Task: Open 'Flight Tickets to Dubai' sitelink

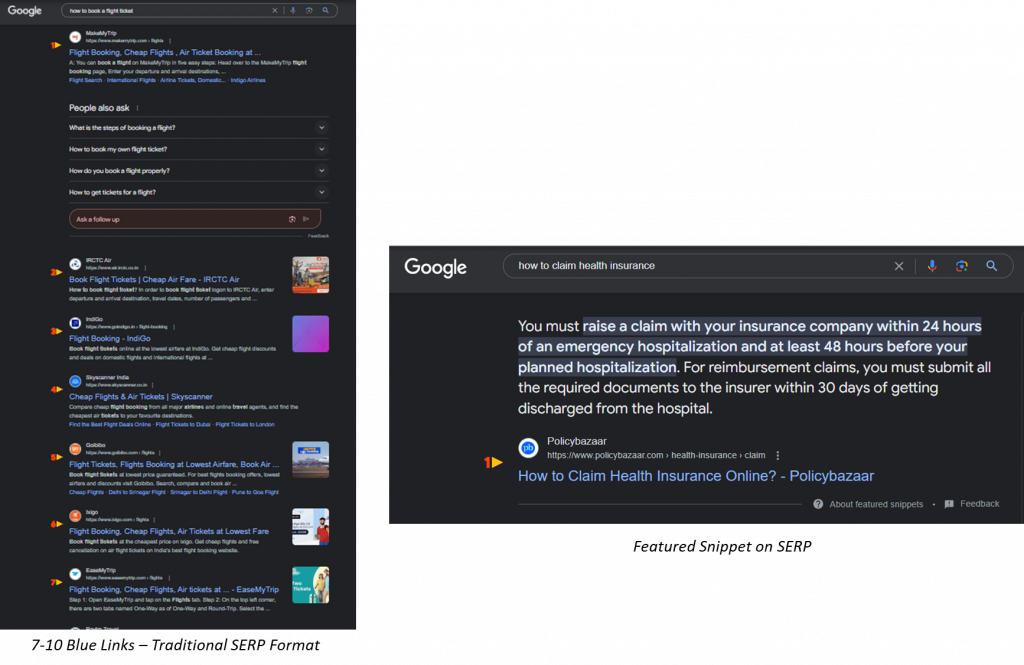Action: tap(183, 425)
